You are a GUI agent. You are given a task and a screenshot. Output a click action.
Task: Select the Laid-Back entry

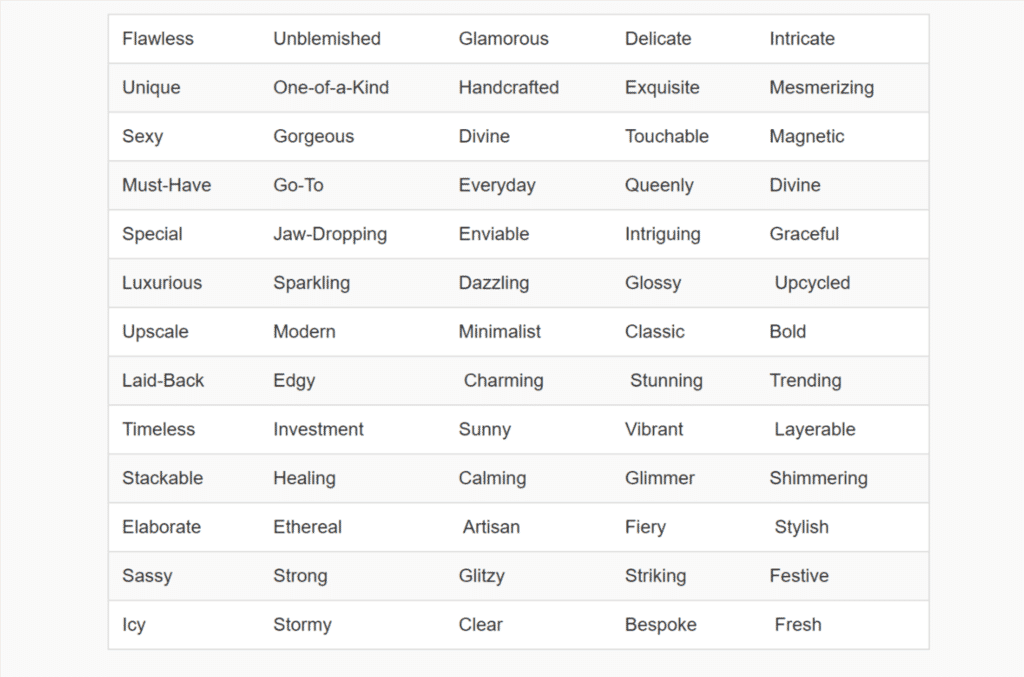(x=163, y=381)
